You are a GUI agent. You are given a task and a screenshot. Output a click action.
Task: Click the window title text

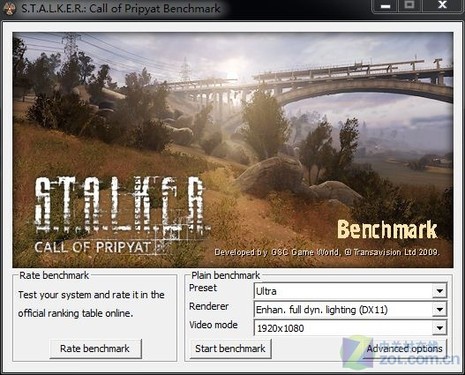(x=121, y=8)
